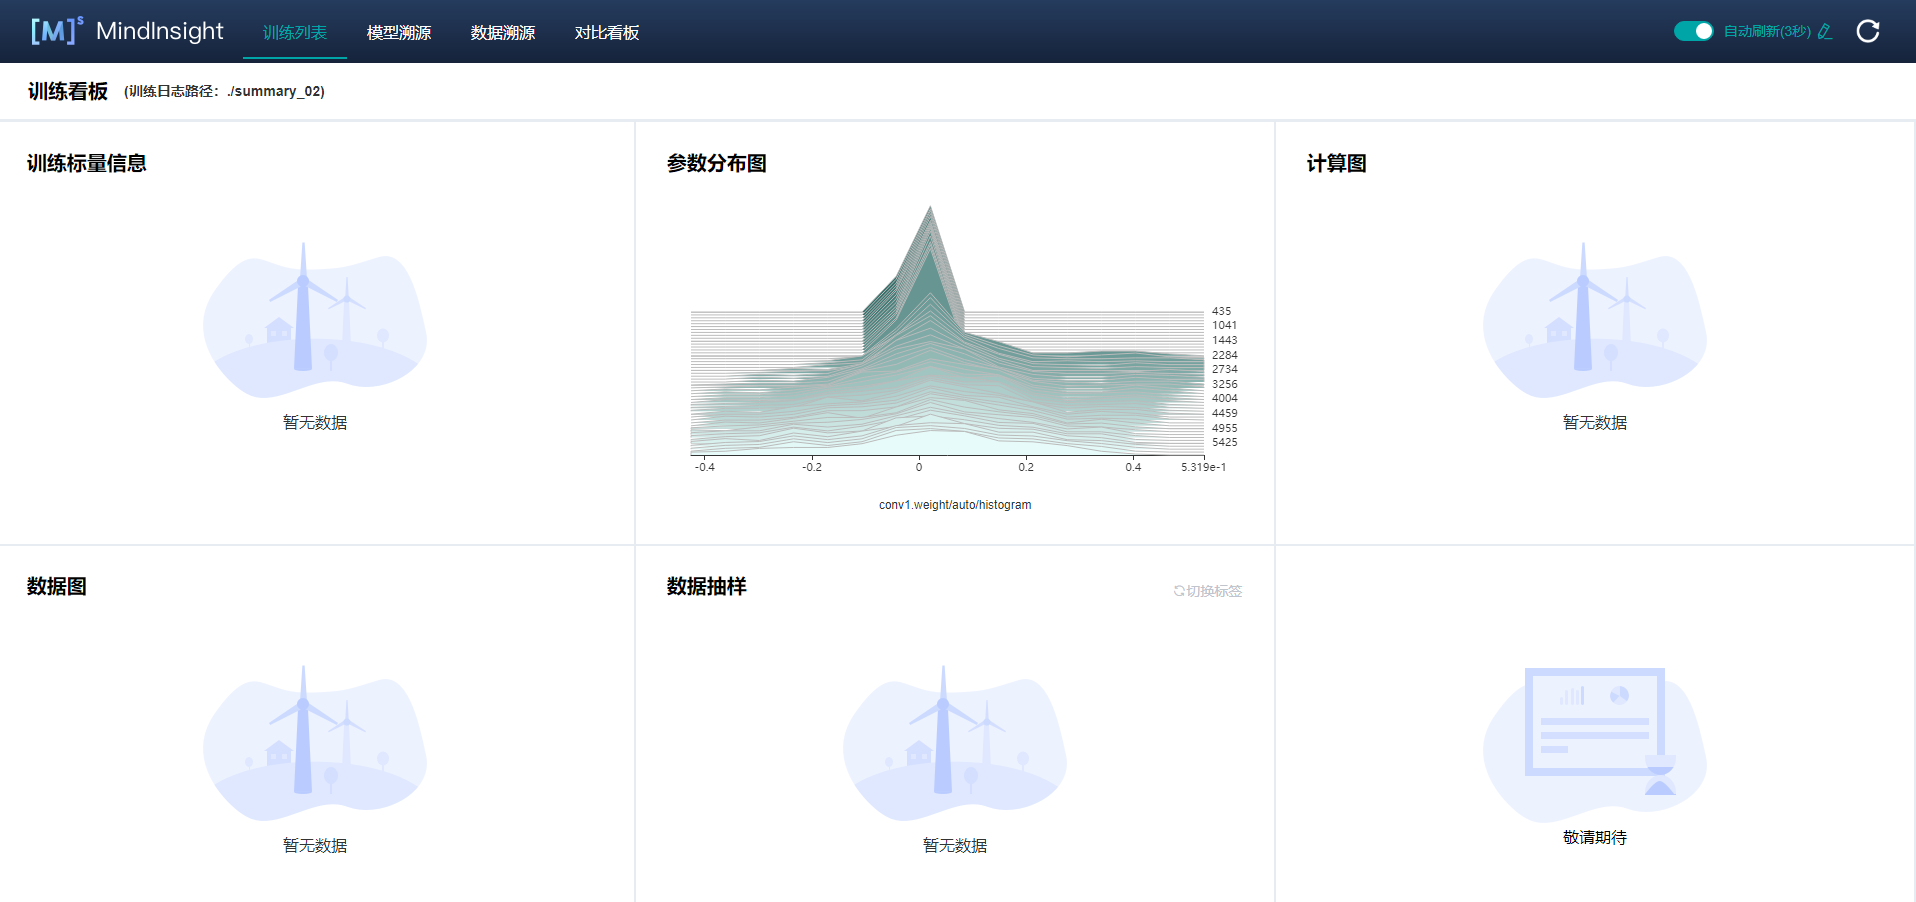This screenshot has height=902, width=1916.
Task: Open the 训练标量信息 panel title
Action: coord(87,163)
